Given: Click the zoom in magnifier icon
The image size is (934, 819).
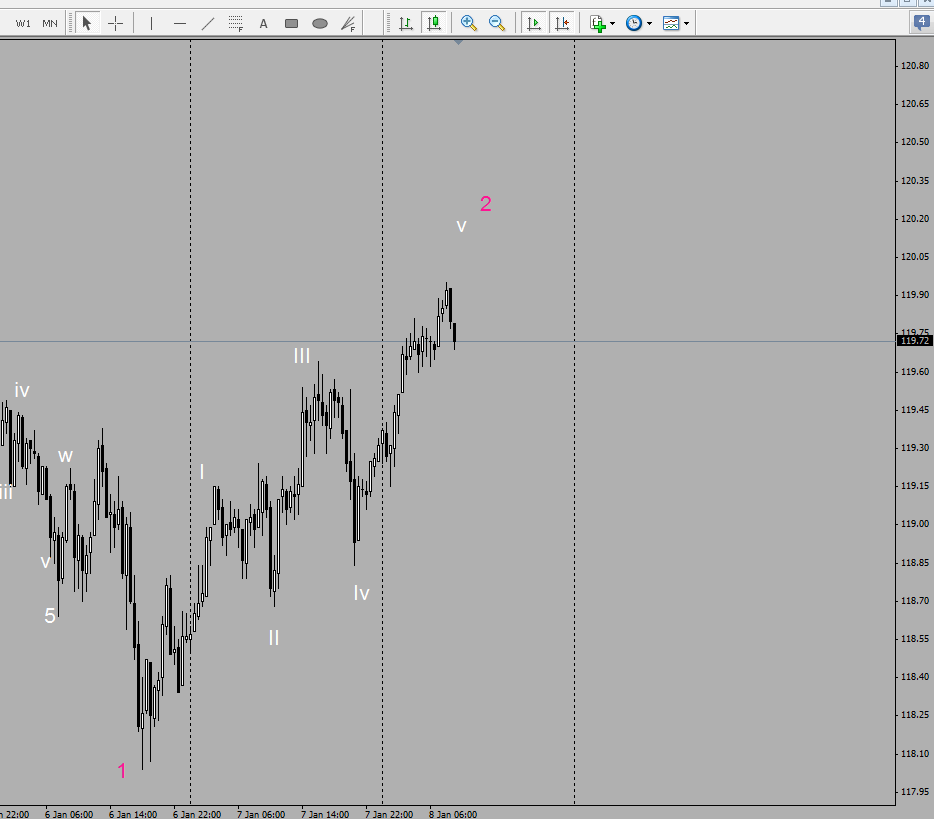Looking at the screenshot, I should (467, 23).
